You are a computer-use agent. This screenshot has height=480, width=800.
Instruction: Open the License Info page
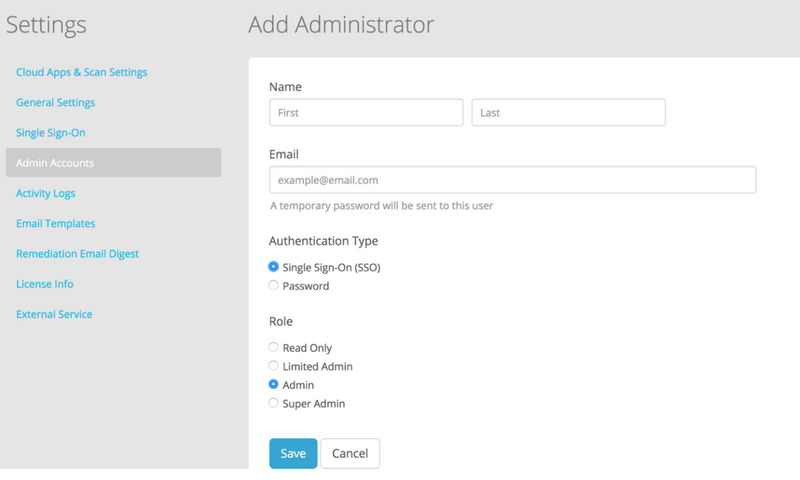tap(45, 284)
